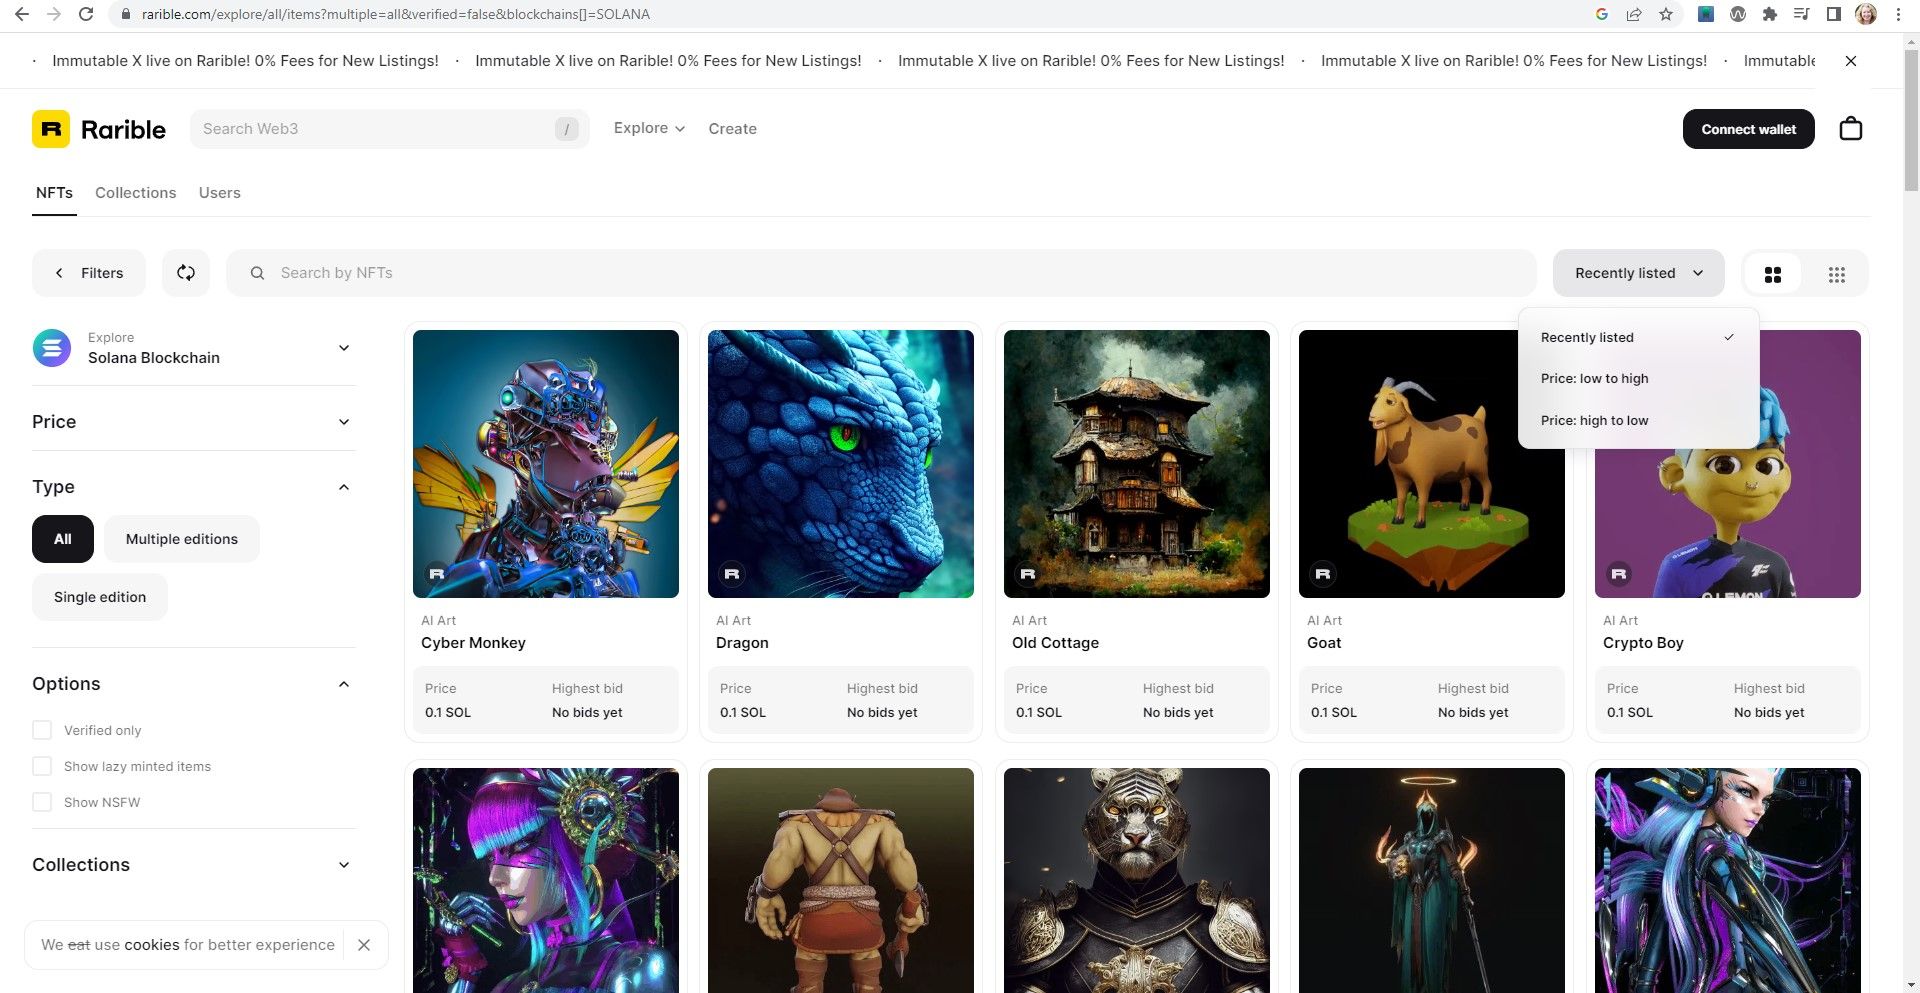Switch to the compact grid view icon
Viewport: 1920px width, 993px height.
pos(1836,273)
